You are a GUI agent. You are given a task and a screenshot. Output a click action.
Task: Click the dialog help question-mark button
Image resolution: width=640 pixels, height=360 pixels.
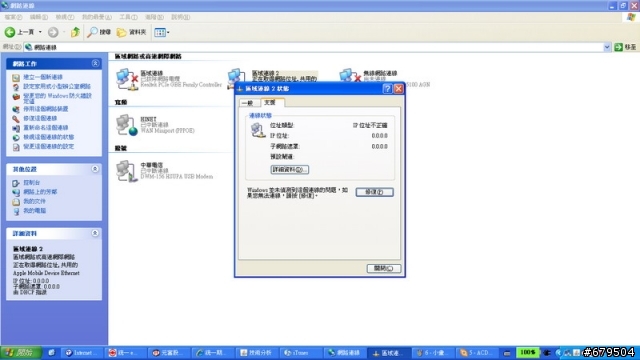(387, 89)
